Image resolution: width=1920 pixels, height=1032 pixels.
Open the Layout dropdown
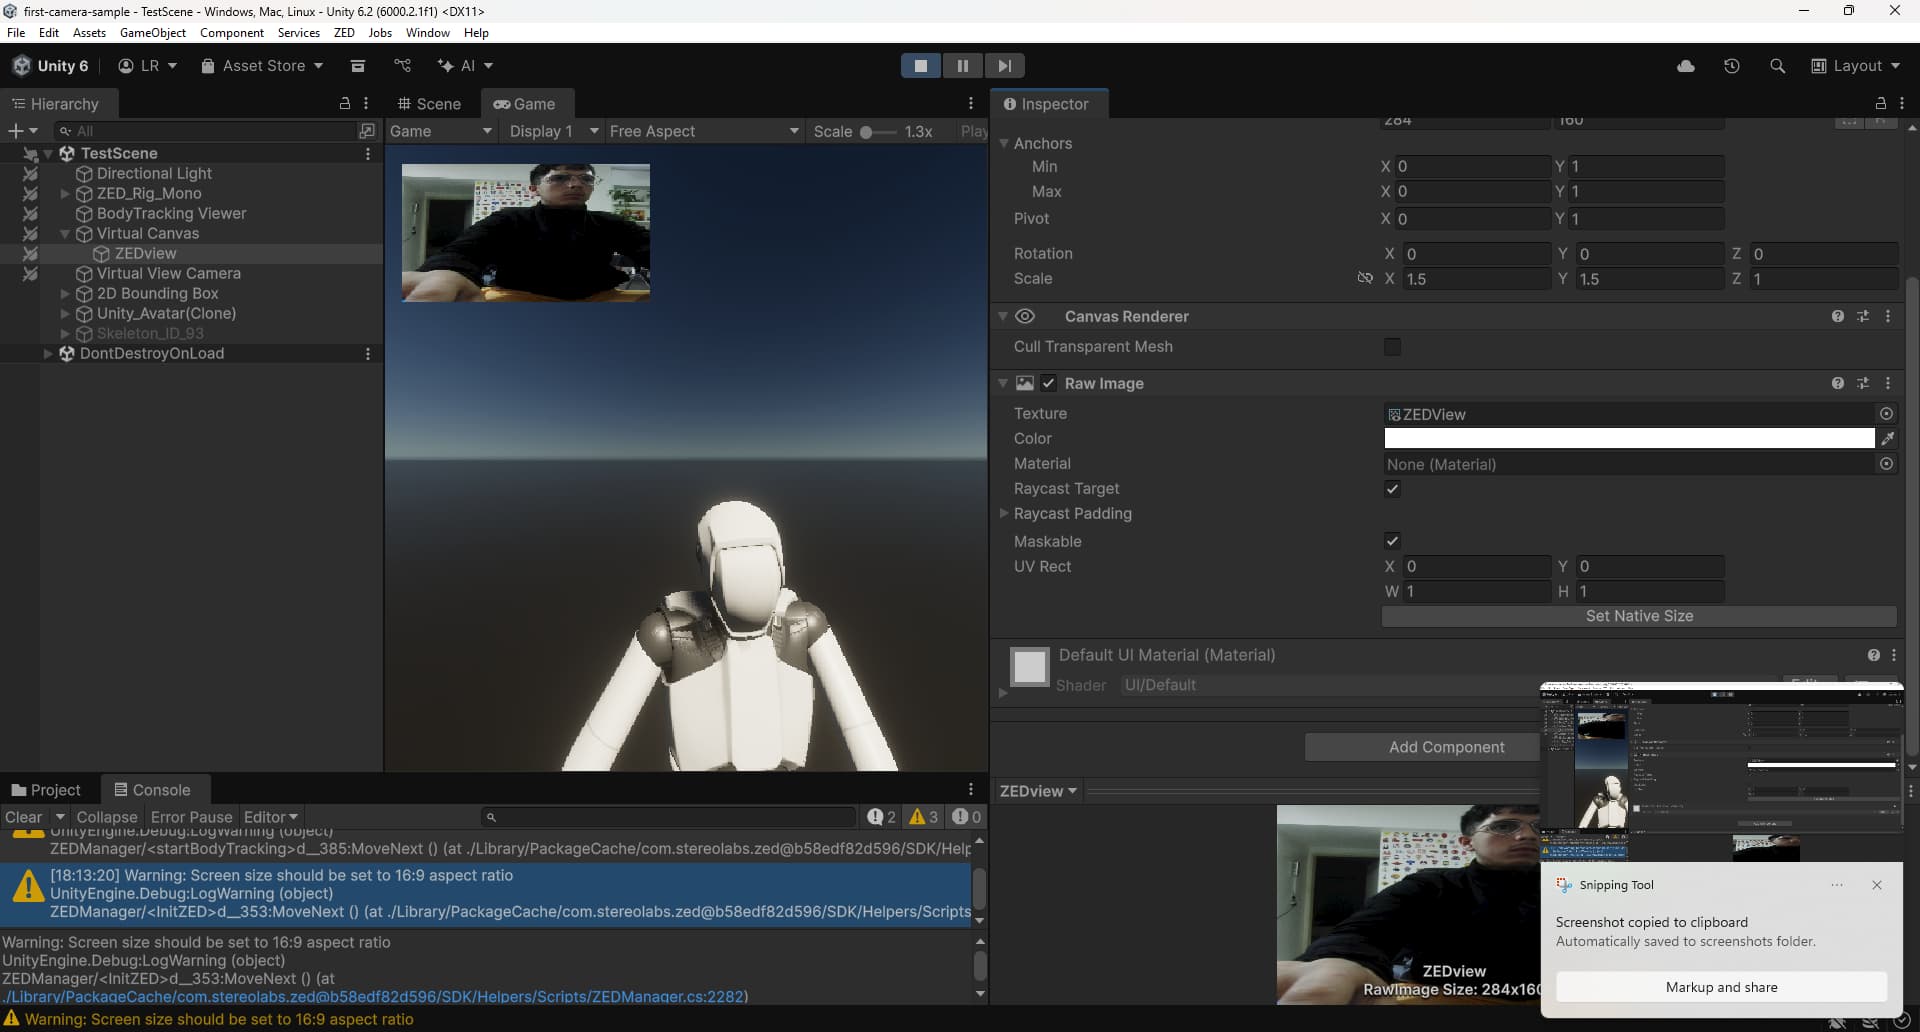1856,66
